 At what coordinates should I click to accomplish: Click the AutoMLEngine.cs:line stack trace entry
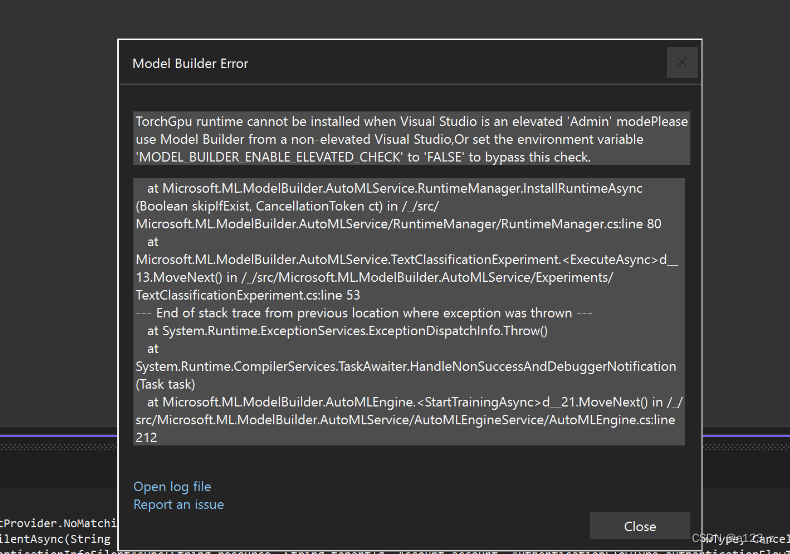click(x=405, y=420)
